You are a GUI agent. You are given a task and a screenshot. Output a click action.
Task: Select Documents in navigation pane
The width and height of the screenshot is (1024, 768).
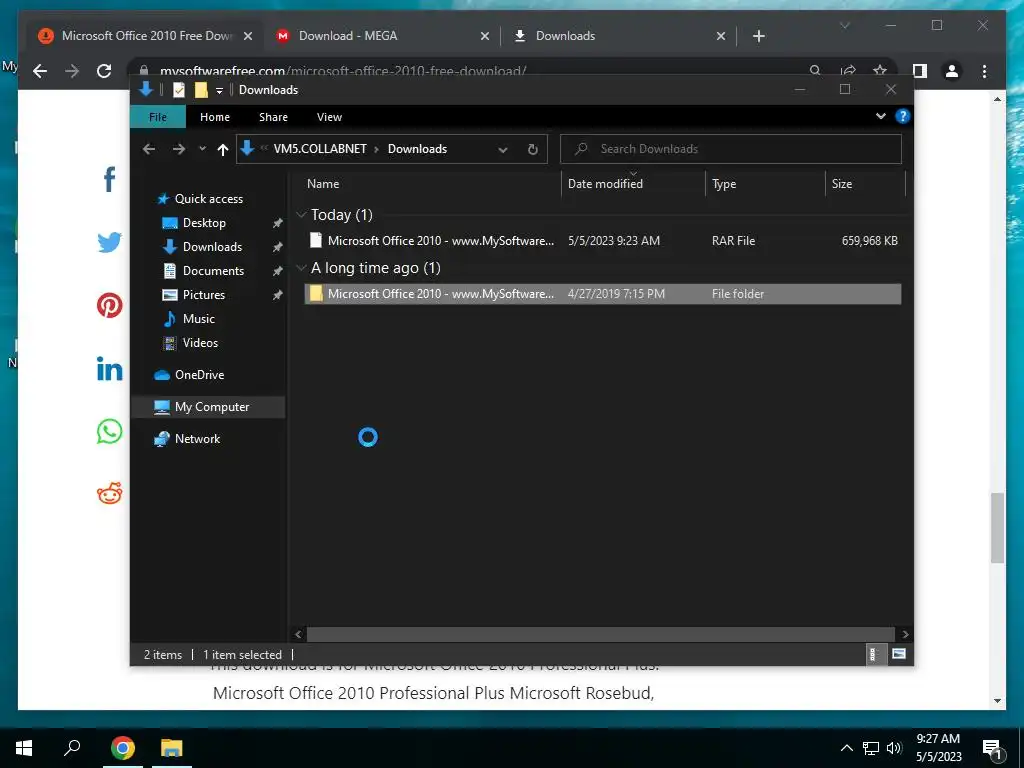pos(213,271)
